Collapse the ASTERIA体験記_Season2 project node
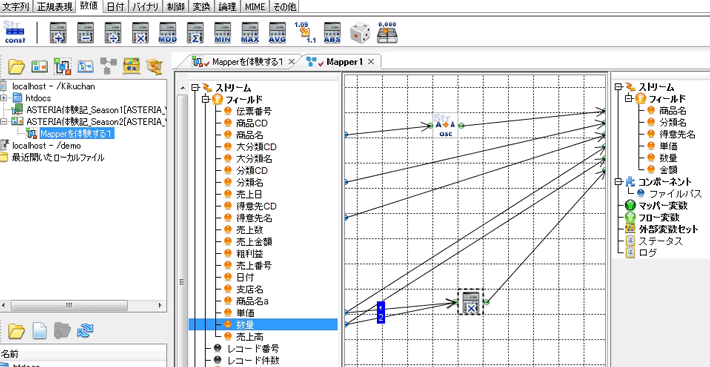The height and width of the screenshot is (367, 710). (x=4, y=121)
